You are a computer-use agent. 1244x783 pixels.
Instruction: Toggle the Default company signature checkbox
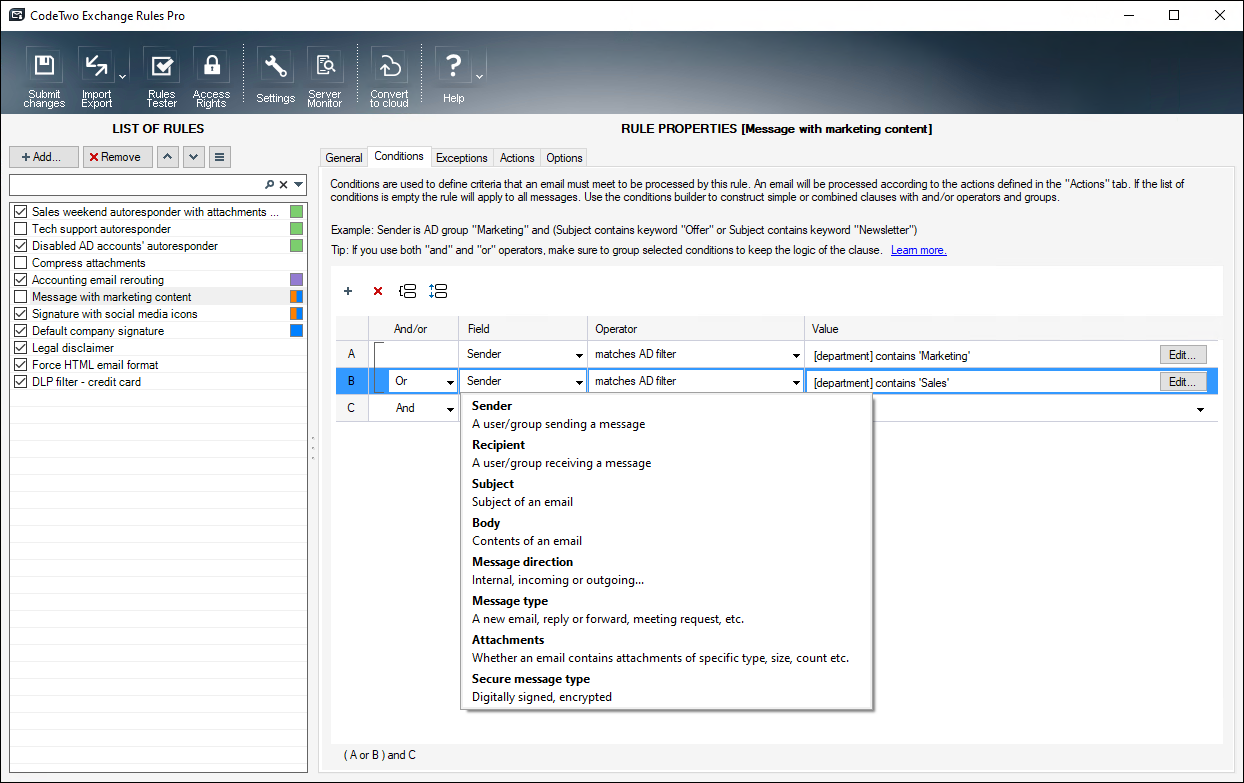click(x=20, y=331)
